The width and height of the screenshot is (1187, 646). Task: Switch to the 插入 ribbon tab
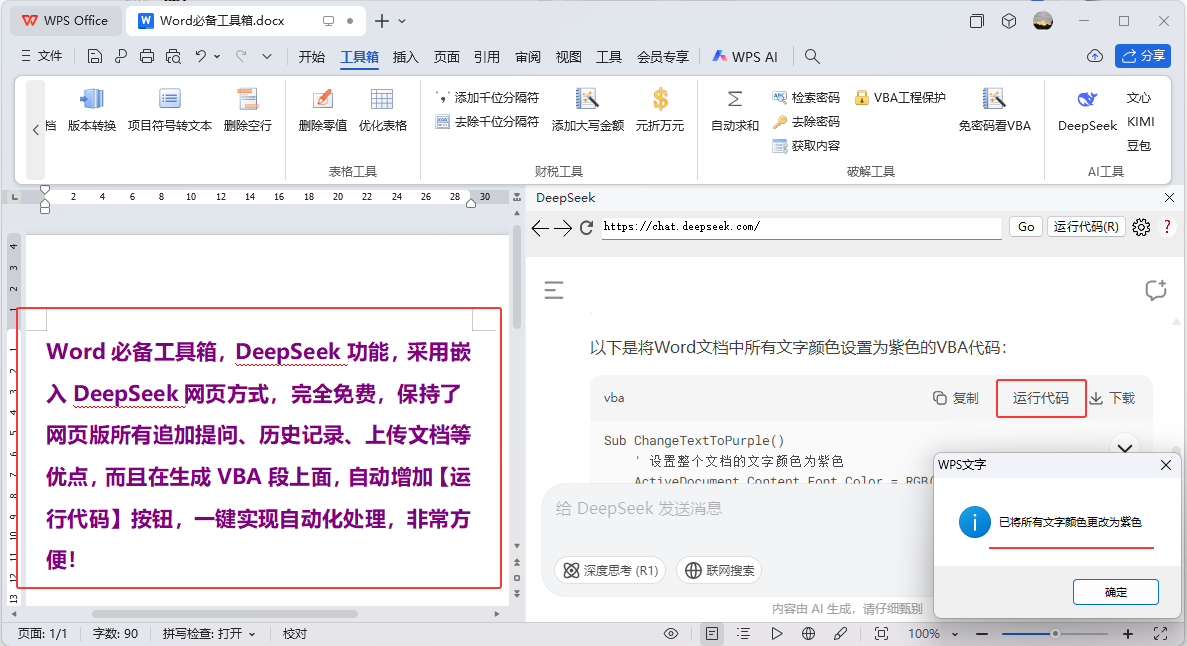pyautogui.click(x=406, y=57)
